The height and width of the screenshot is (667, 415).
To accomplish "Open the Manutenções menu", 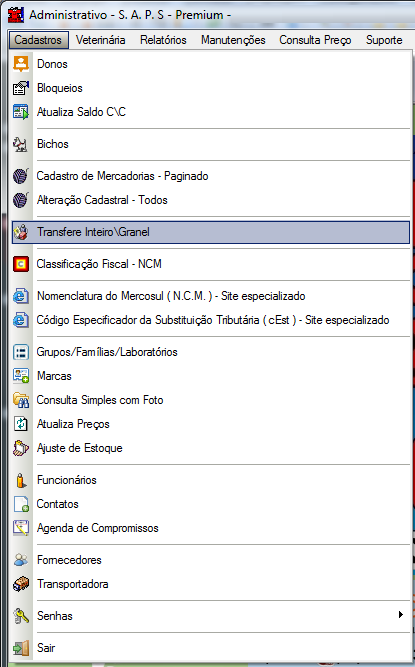I will click(233, 40).
